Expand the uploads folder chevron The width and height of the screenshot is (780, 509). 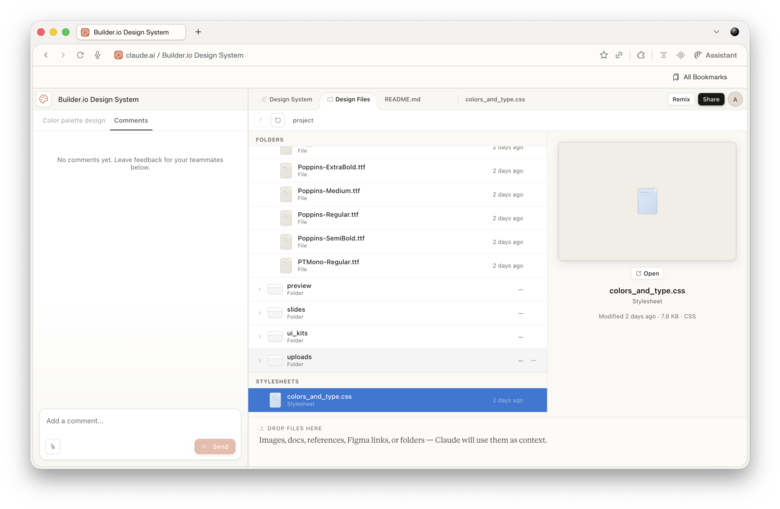point(260,360)
